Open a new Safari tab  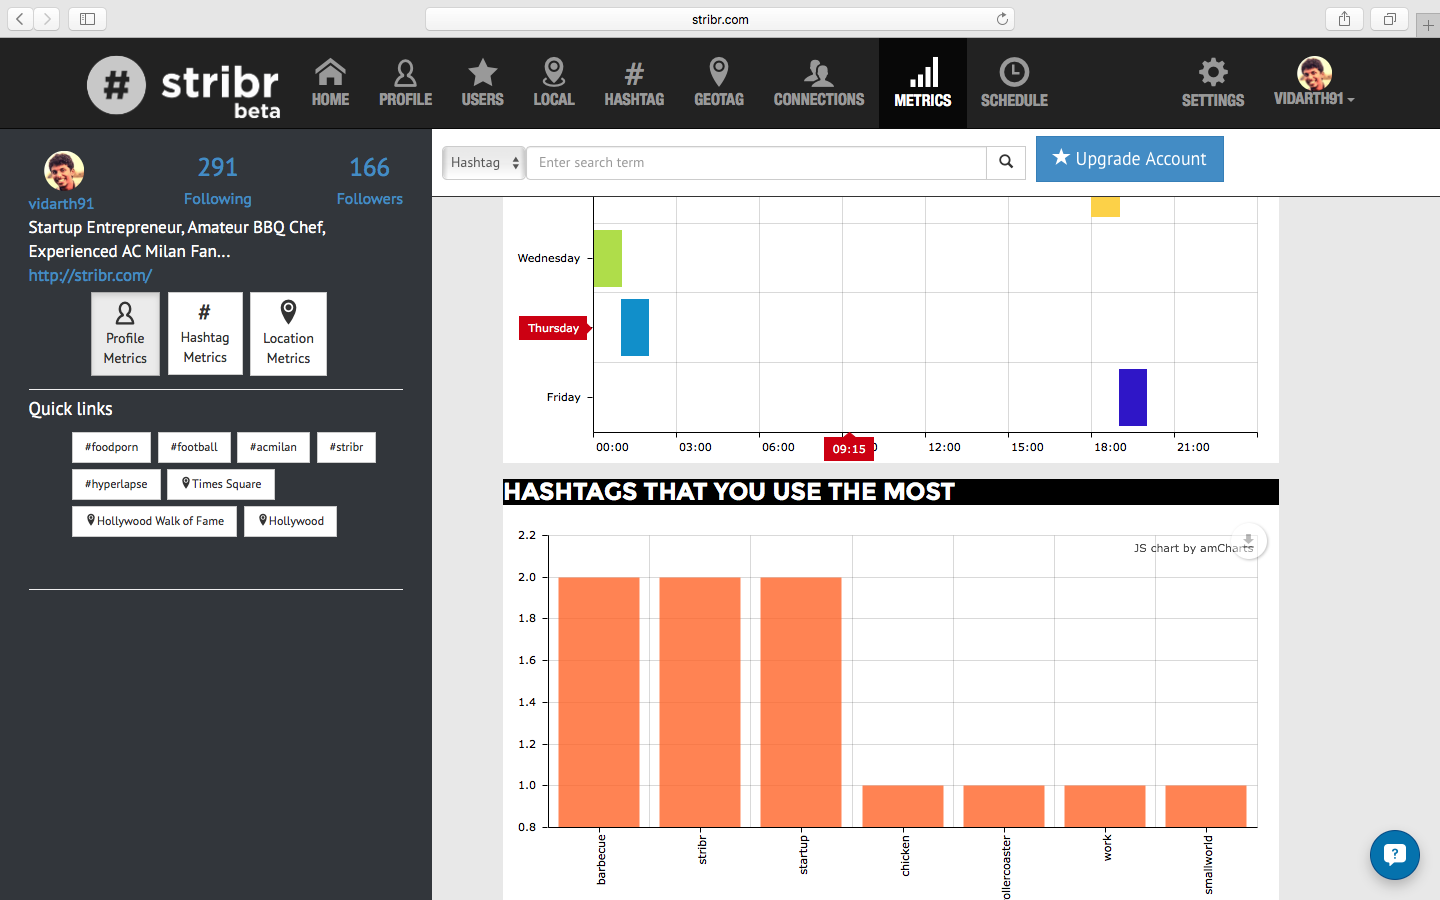tap(1428, 26)
